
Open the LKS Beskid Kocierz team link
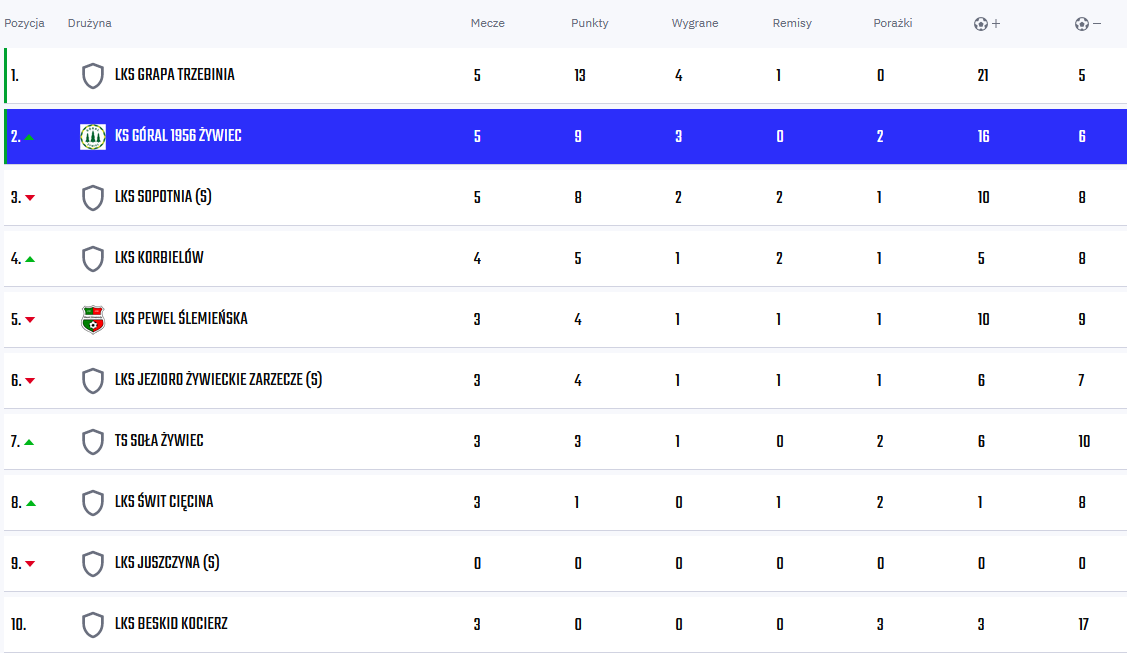[x=171, y=624]
